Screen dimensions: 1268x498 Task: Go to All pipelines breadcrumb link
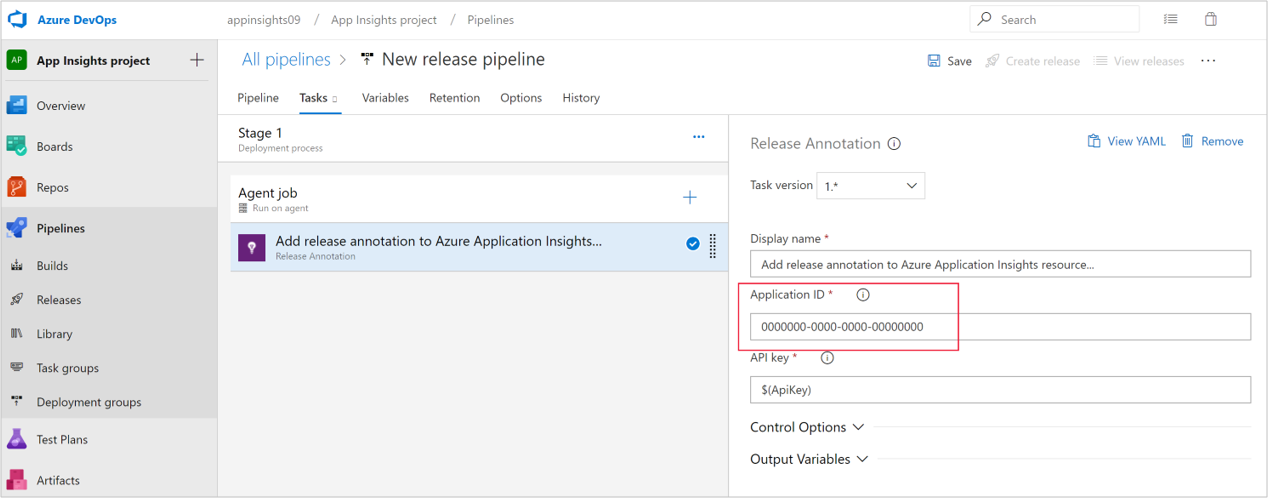[286, 60]
